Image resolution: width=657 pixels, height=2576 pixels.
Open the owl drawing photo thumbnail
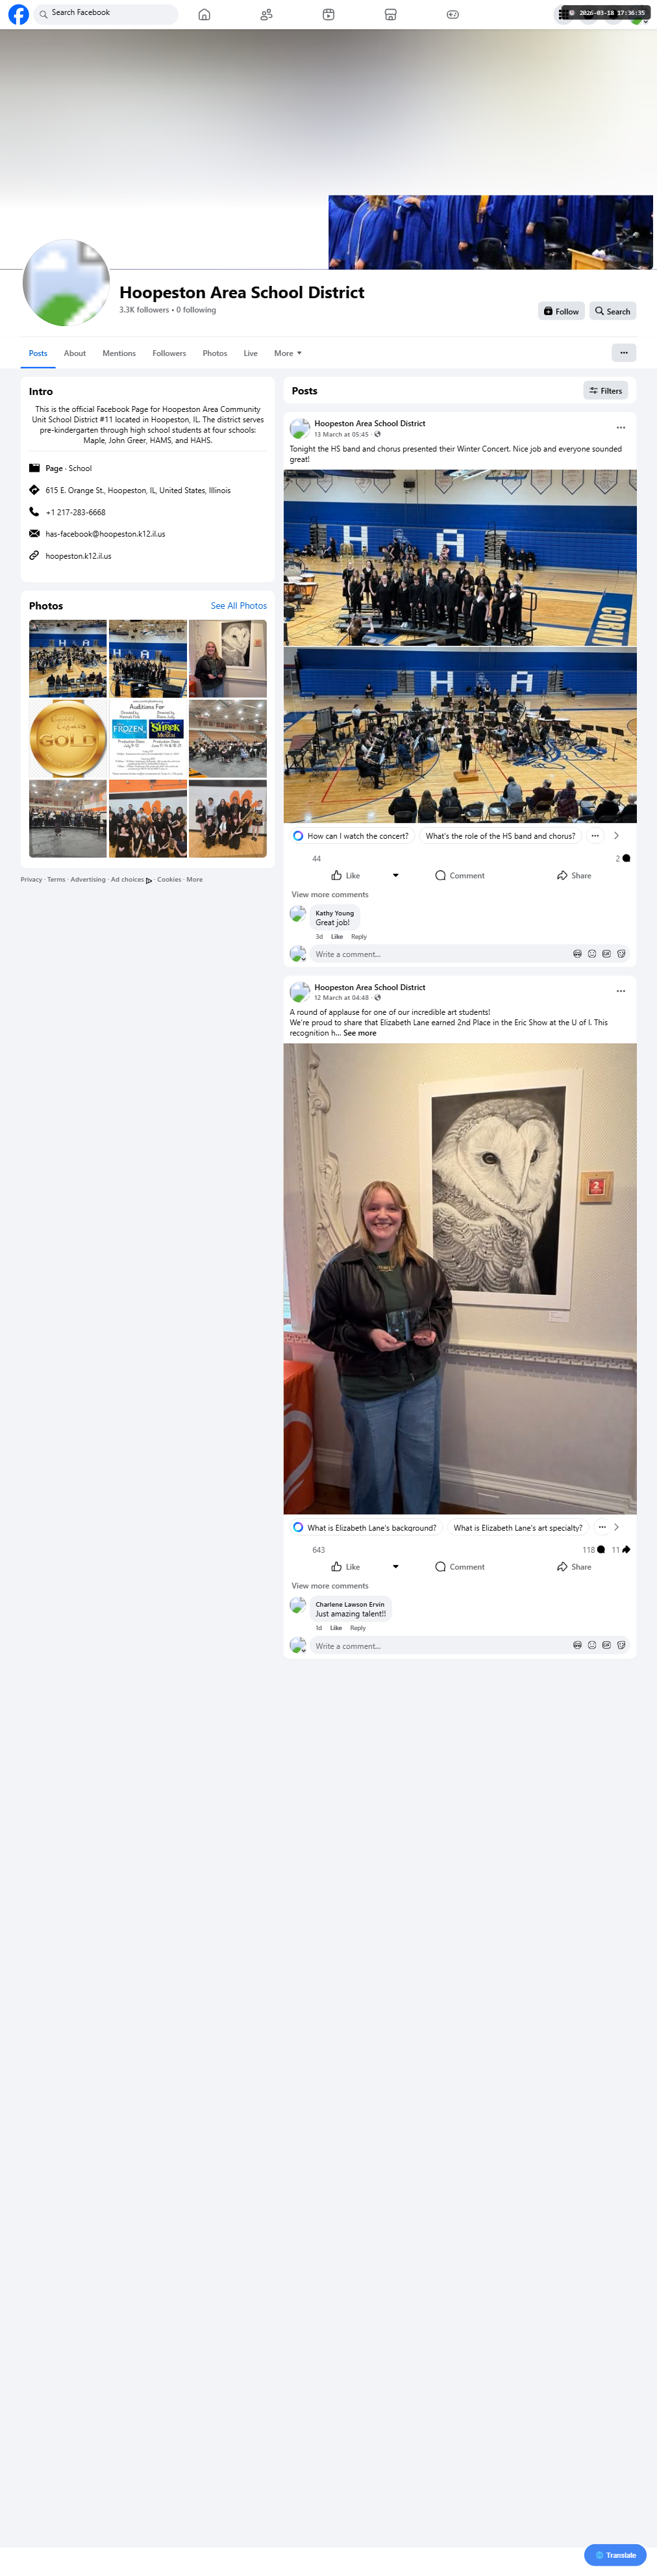click(x=228, y=658)
